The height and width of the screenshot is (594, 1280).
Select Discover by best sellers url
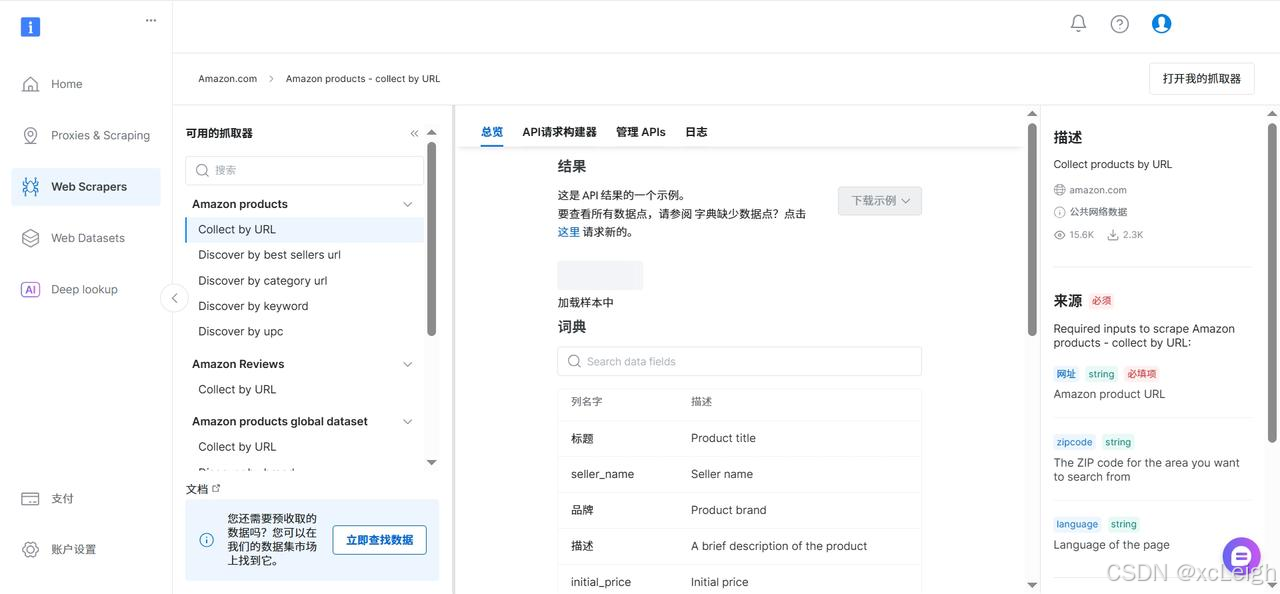(x=269, y=255)
